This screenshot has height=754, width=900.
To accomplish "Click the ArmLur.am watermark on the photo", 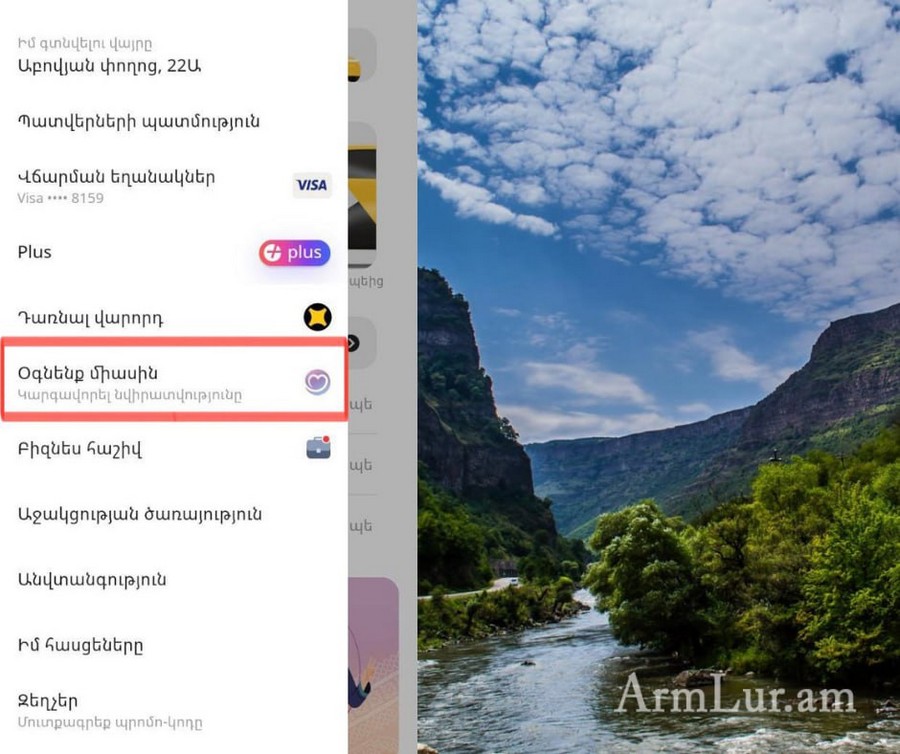I will pos(735,693).
